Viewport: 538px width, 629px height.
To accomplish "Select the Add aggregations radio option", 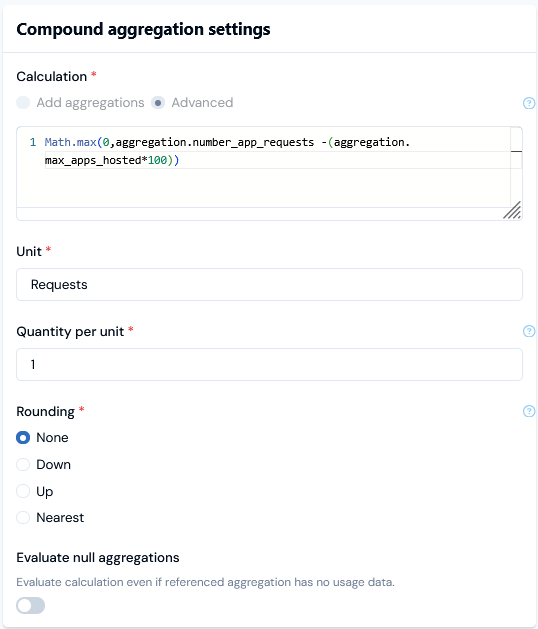I will [23, 103].
